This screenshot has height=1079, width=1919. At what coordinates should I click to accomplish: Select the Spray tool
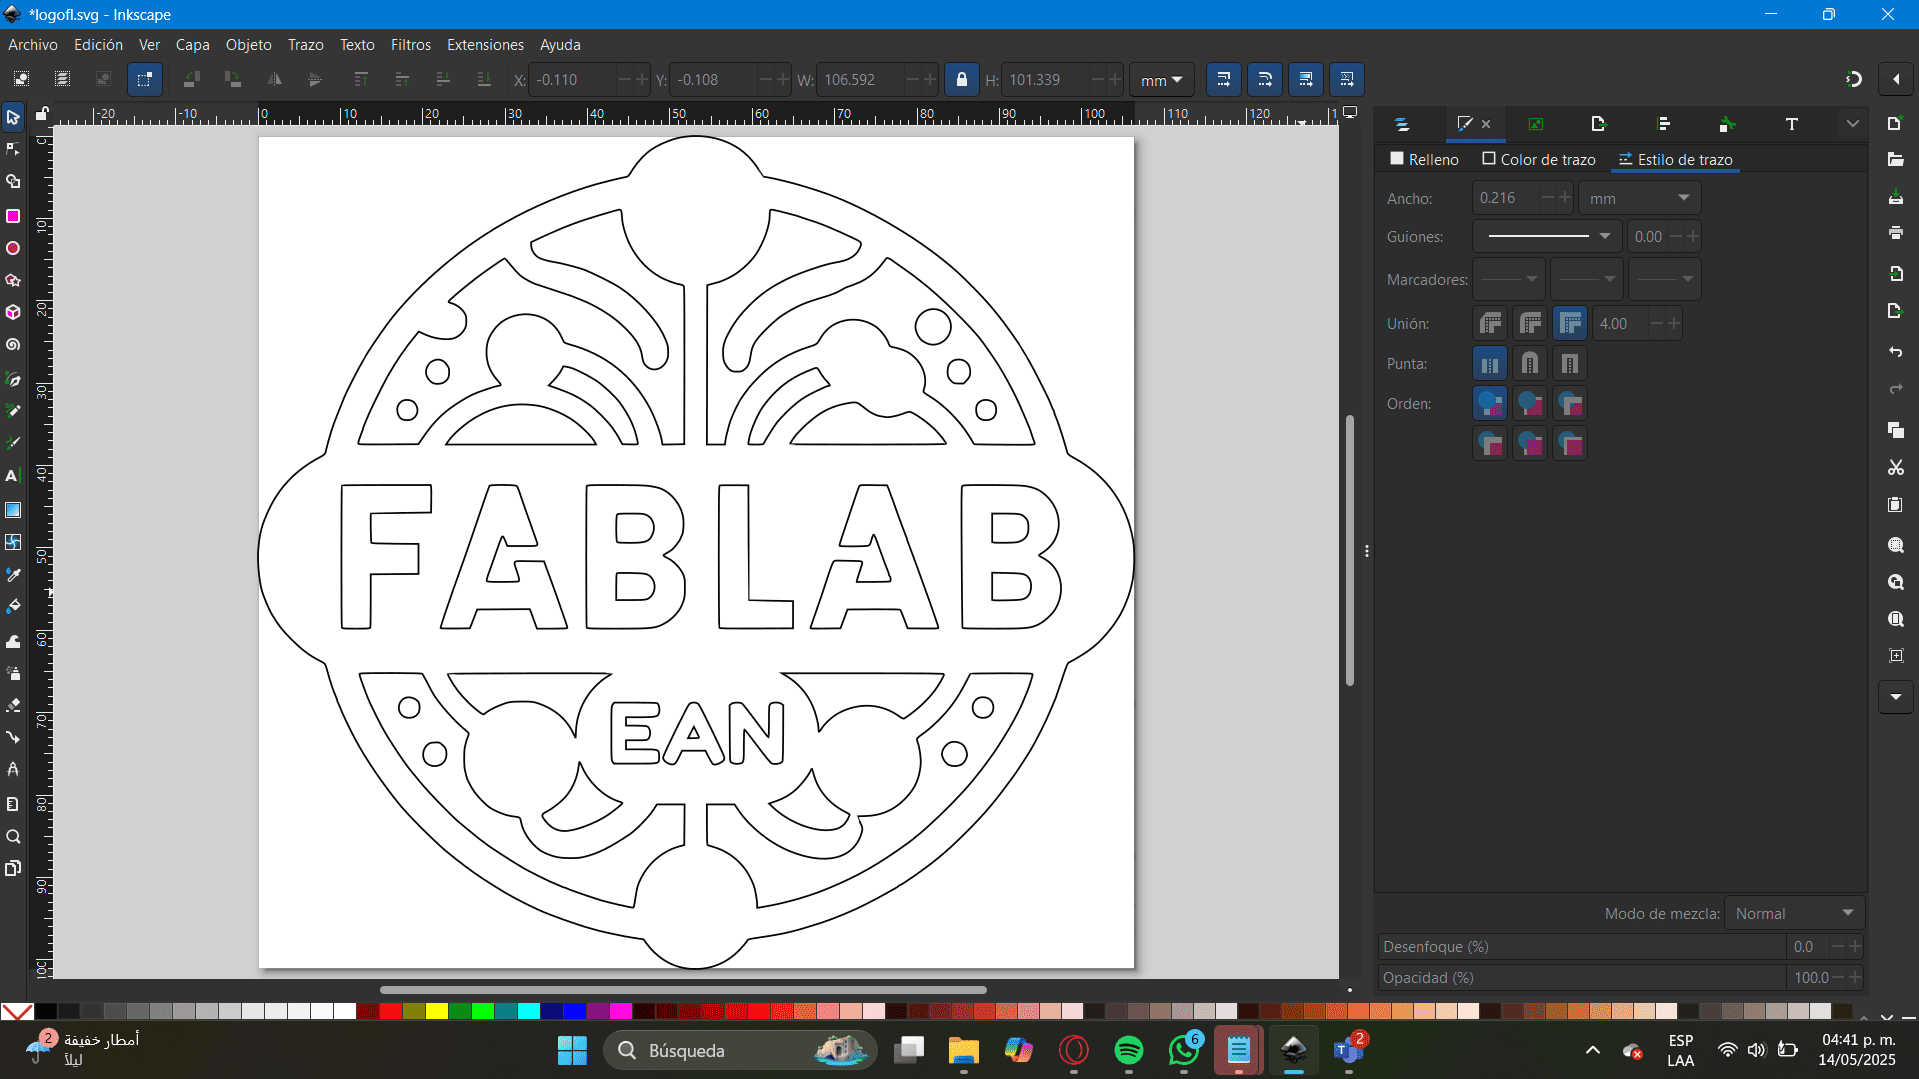click(13, 673)
